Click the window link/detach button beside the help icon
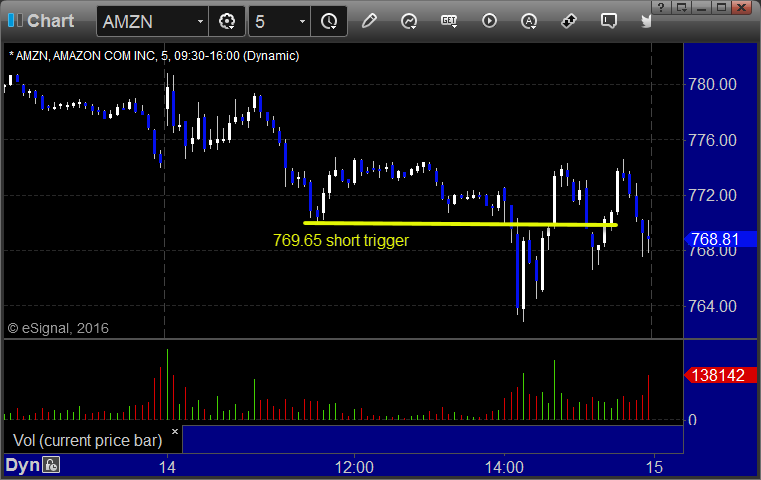 (x=681, y=7)
